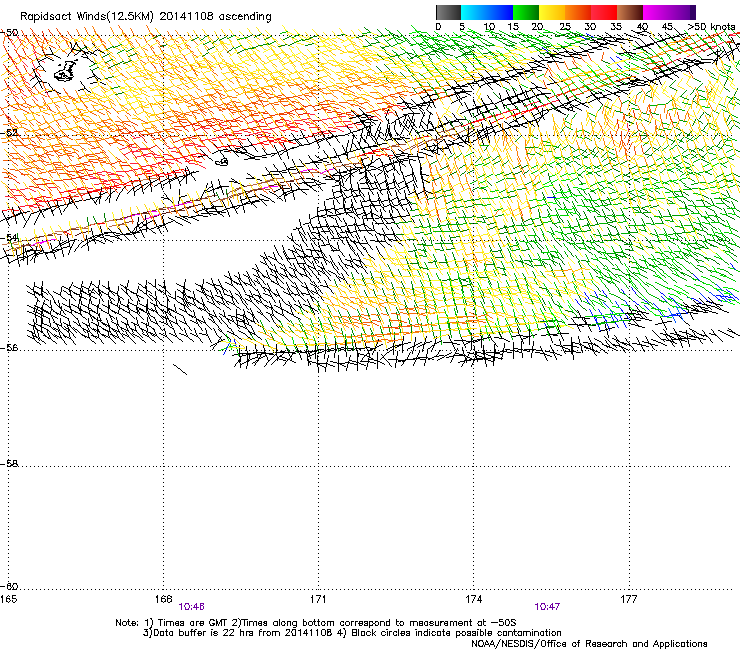Click the longitude label '171'
The image size is (740, 650).
click(x=318, y=599)
